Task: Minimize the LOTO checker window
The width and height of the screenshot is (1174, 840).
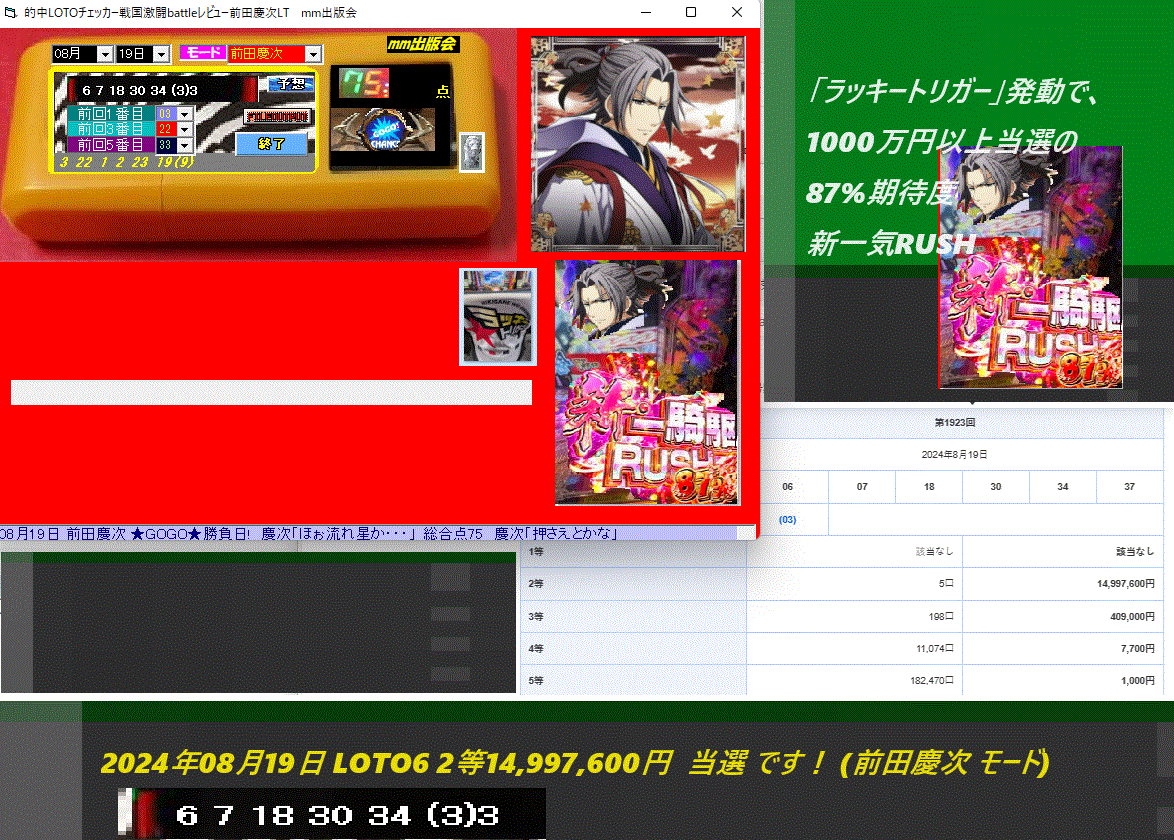Action: (x=645, y=13)
